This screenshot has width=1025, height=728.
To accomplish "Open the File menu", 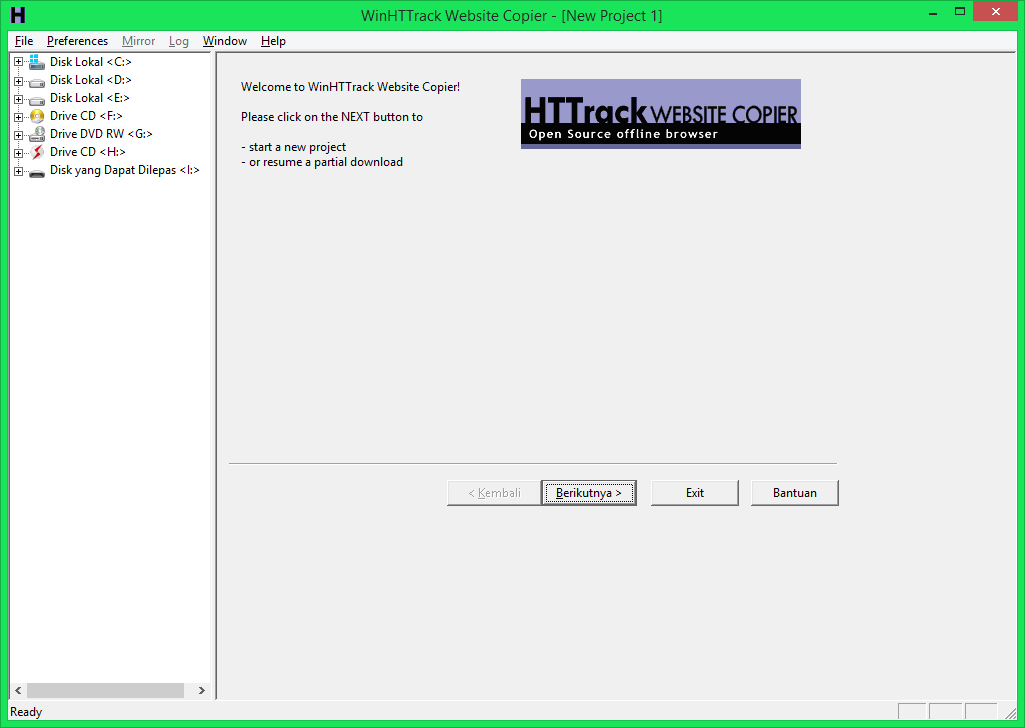I will (x=24, y=41).
